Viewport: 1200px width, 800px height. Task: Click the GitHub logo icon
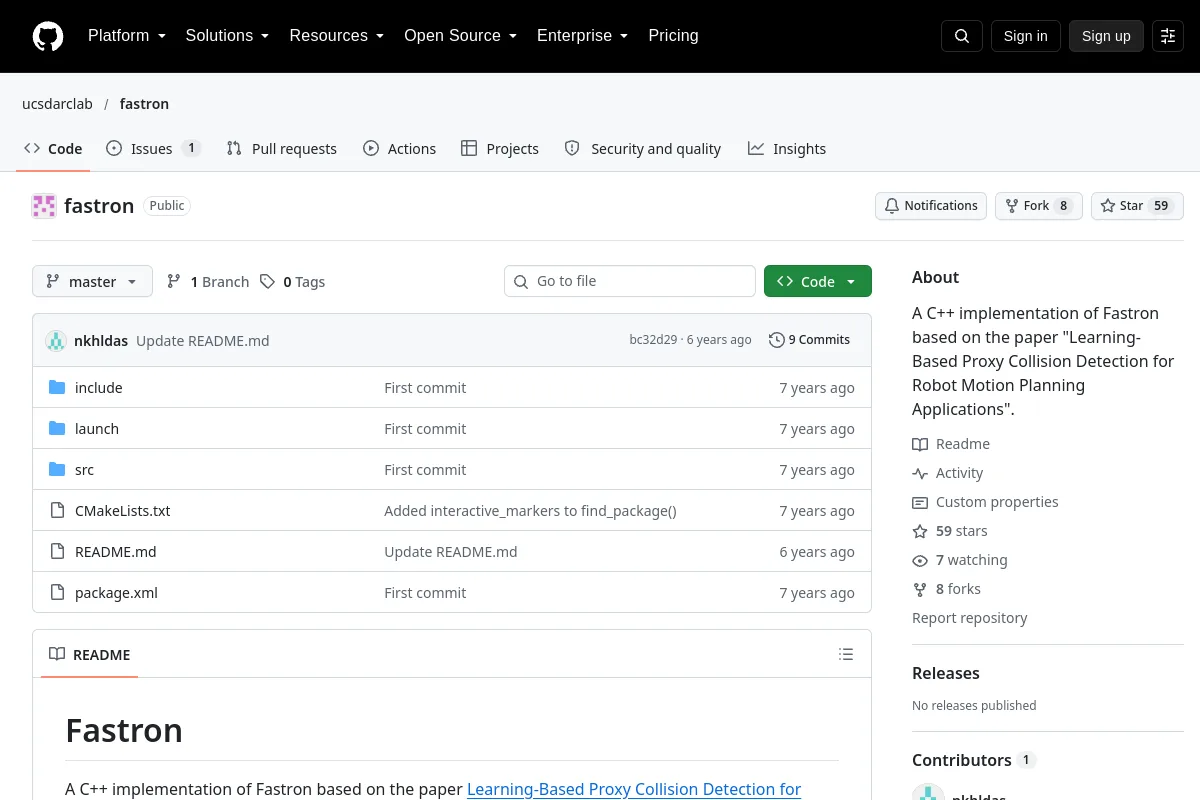tap(48, 36)
